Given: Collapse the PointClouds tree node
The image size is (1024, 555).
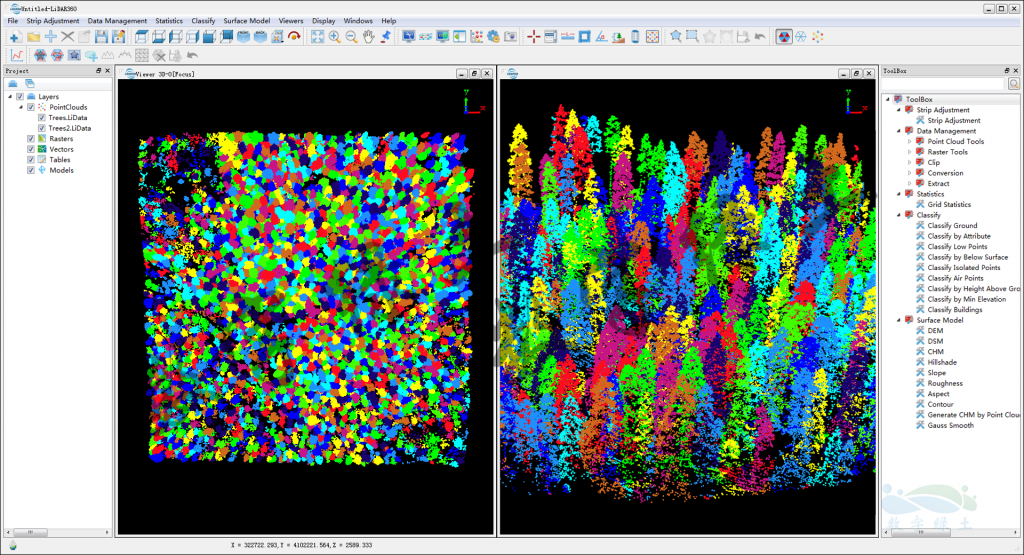Looking at the screenshot, I should [x=21, y=107].
